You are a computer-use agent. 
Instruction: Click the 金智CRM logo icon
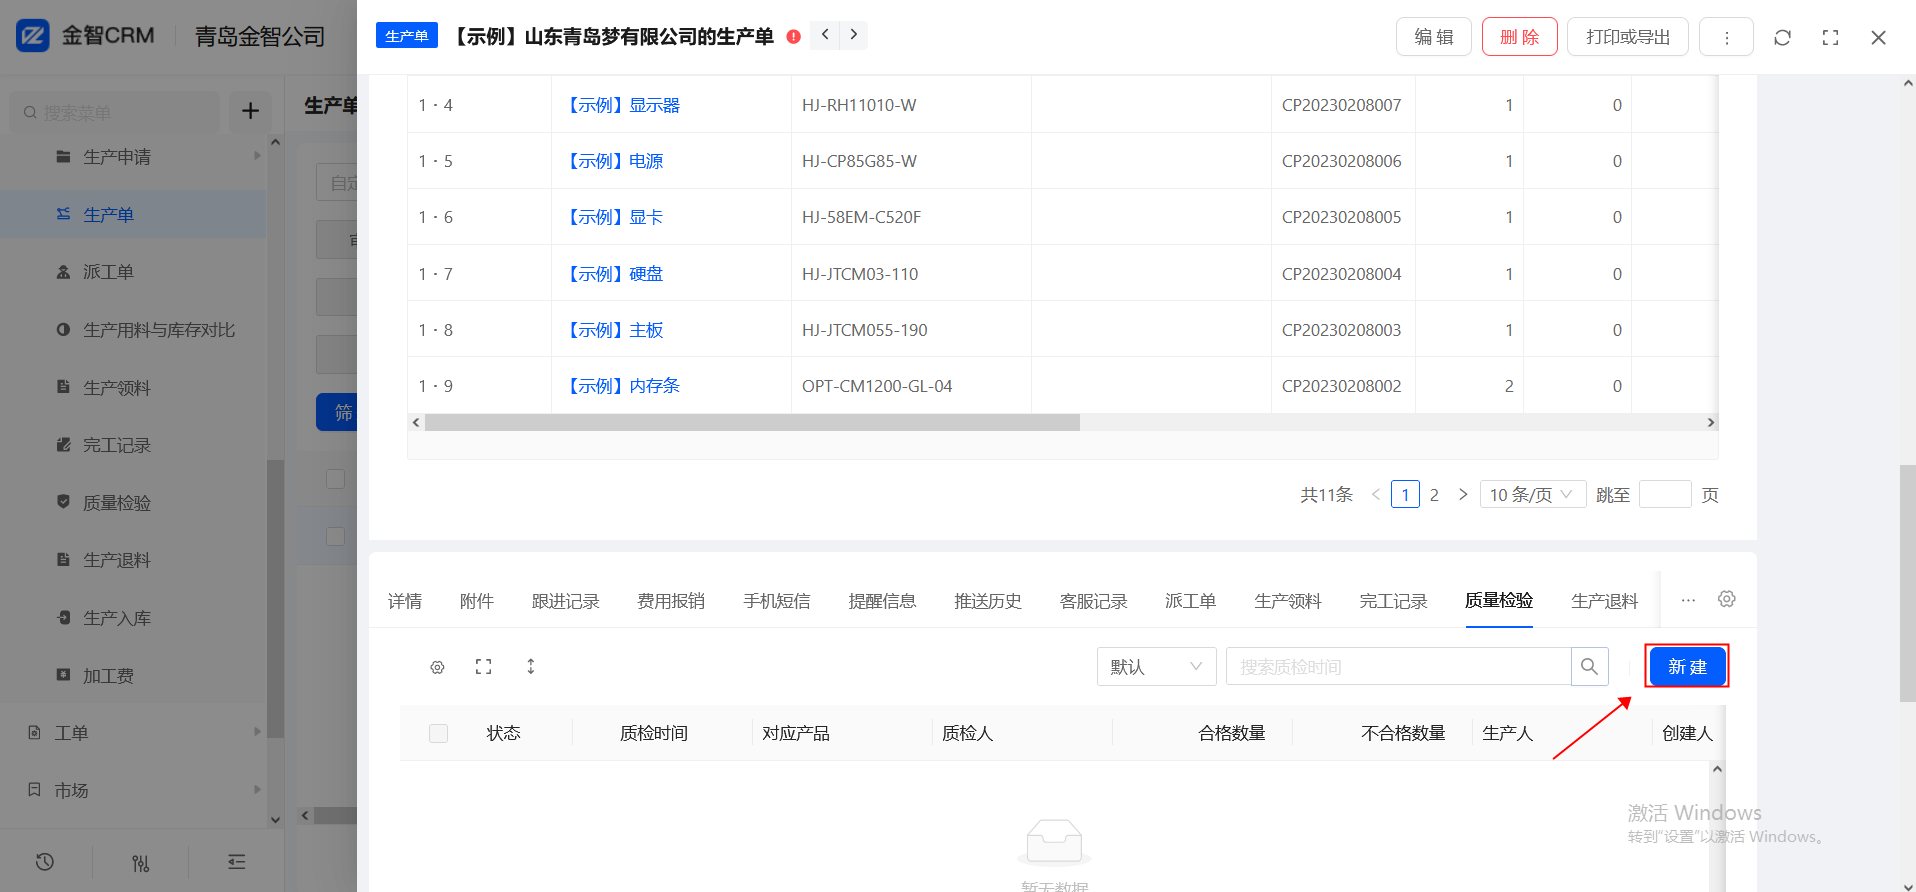(32, 36)
